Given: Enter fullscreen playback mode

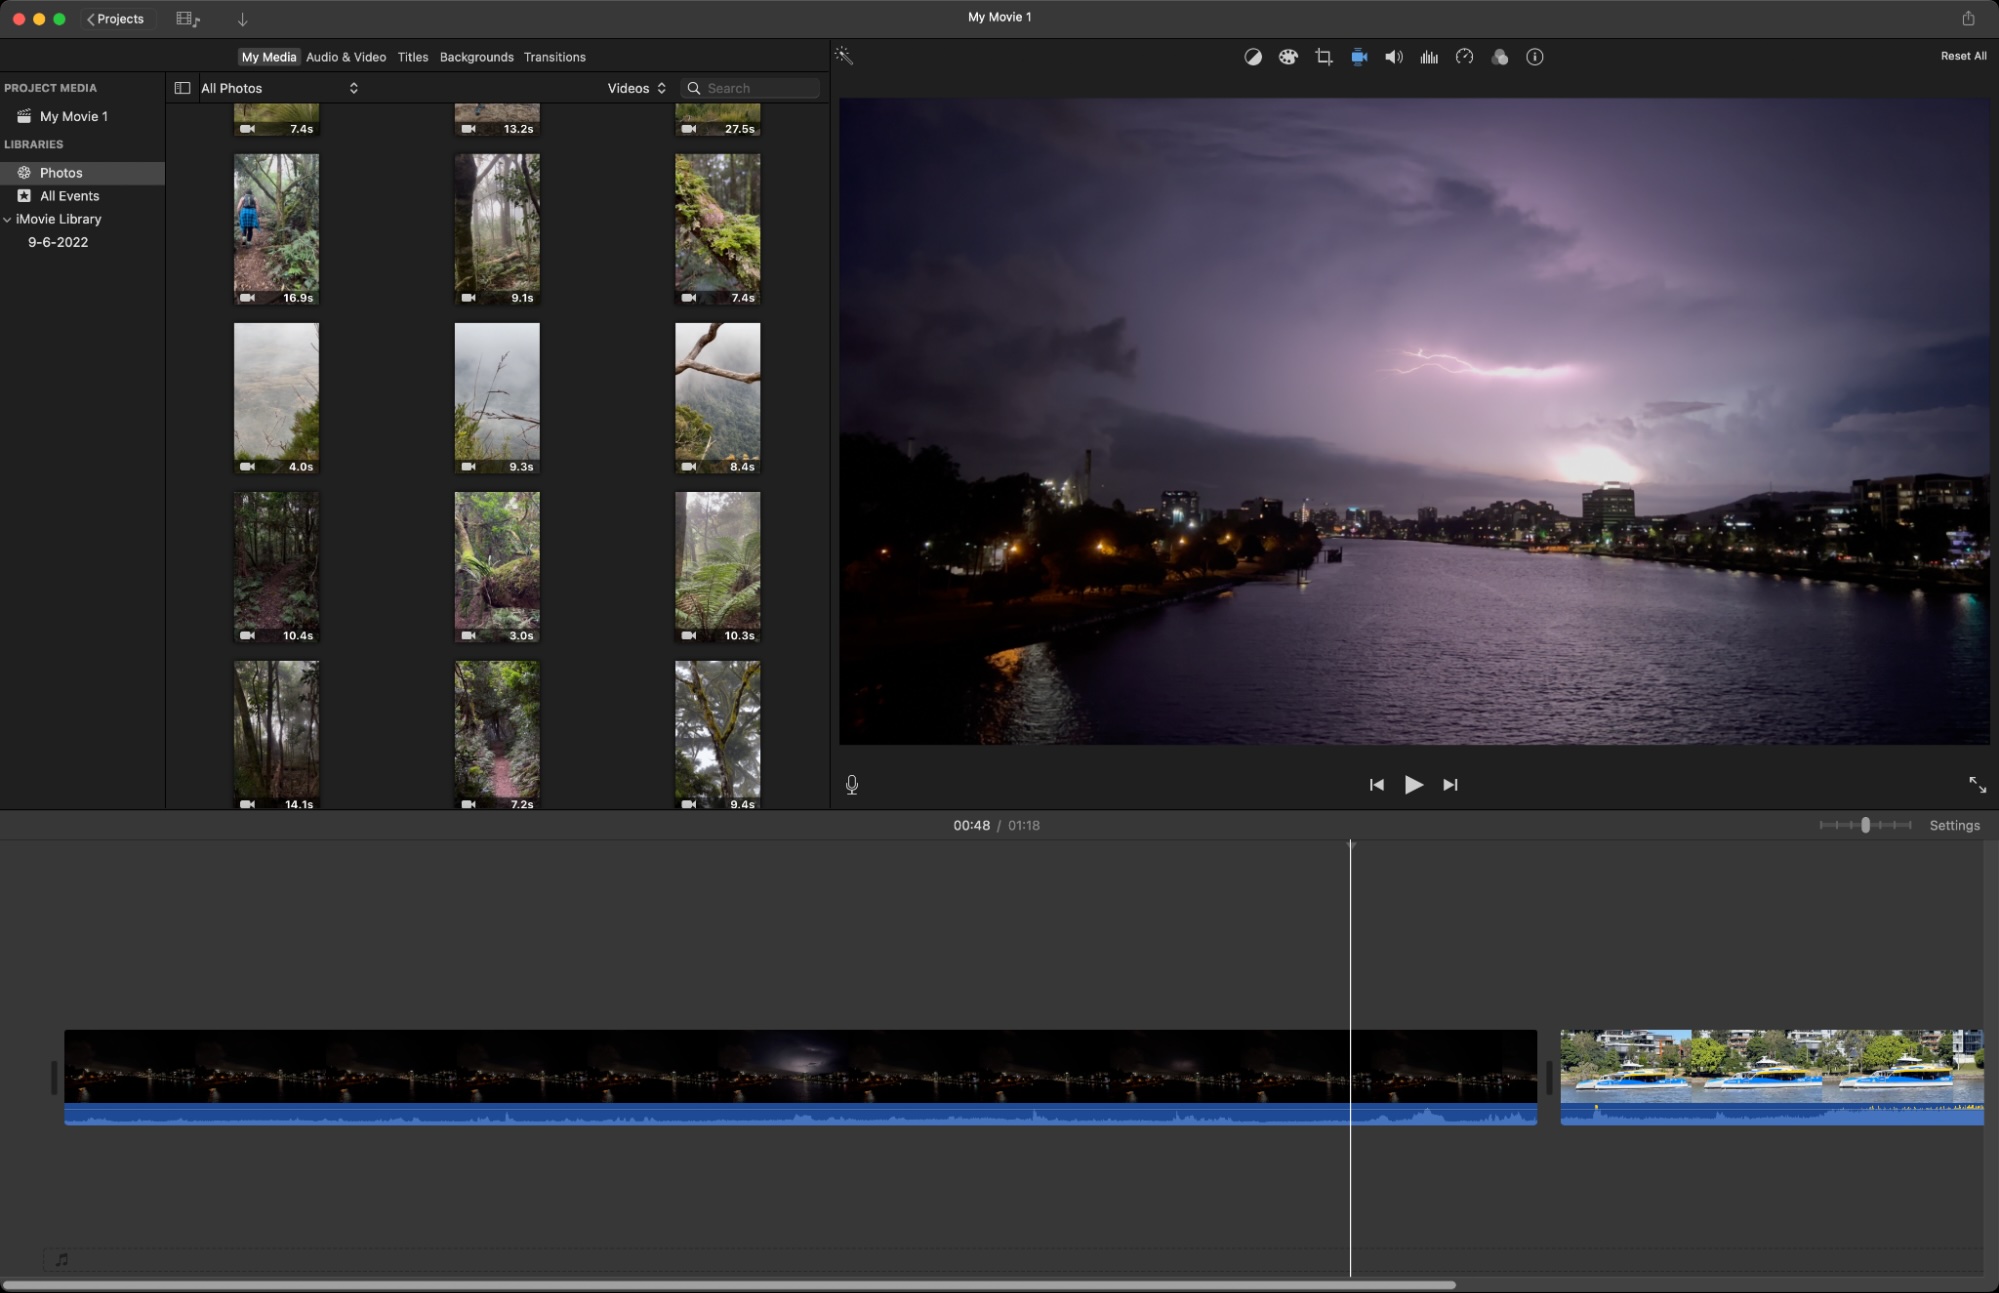Looking at the screenshot, I should (1977, 785).
